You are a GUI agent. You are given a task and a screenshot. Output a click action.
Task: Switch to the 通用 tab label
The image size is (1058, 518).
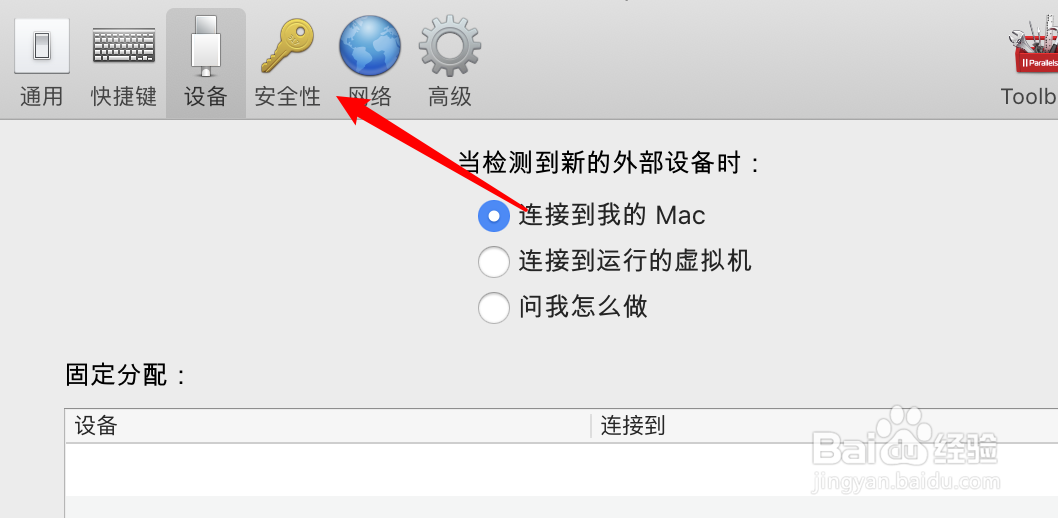pyautogui.click(x=41, y=96)
